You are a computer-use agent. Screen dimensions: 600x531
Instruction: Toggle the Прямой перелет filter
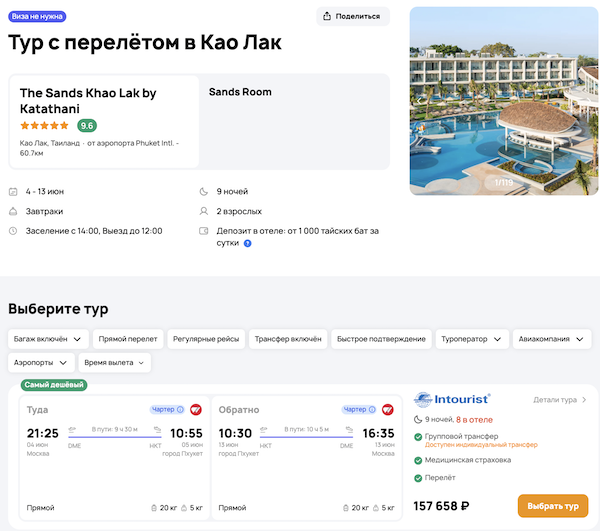(128, 339)
